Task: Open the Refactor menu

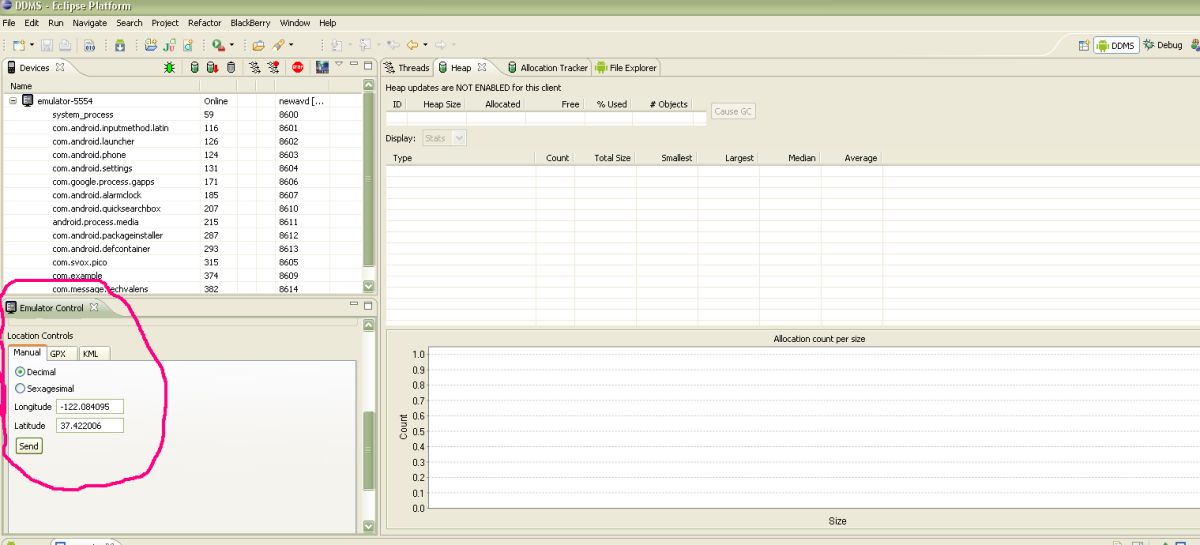Action: (x=204, y=23)
